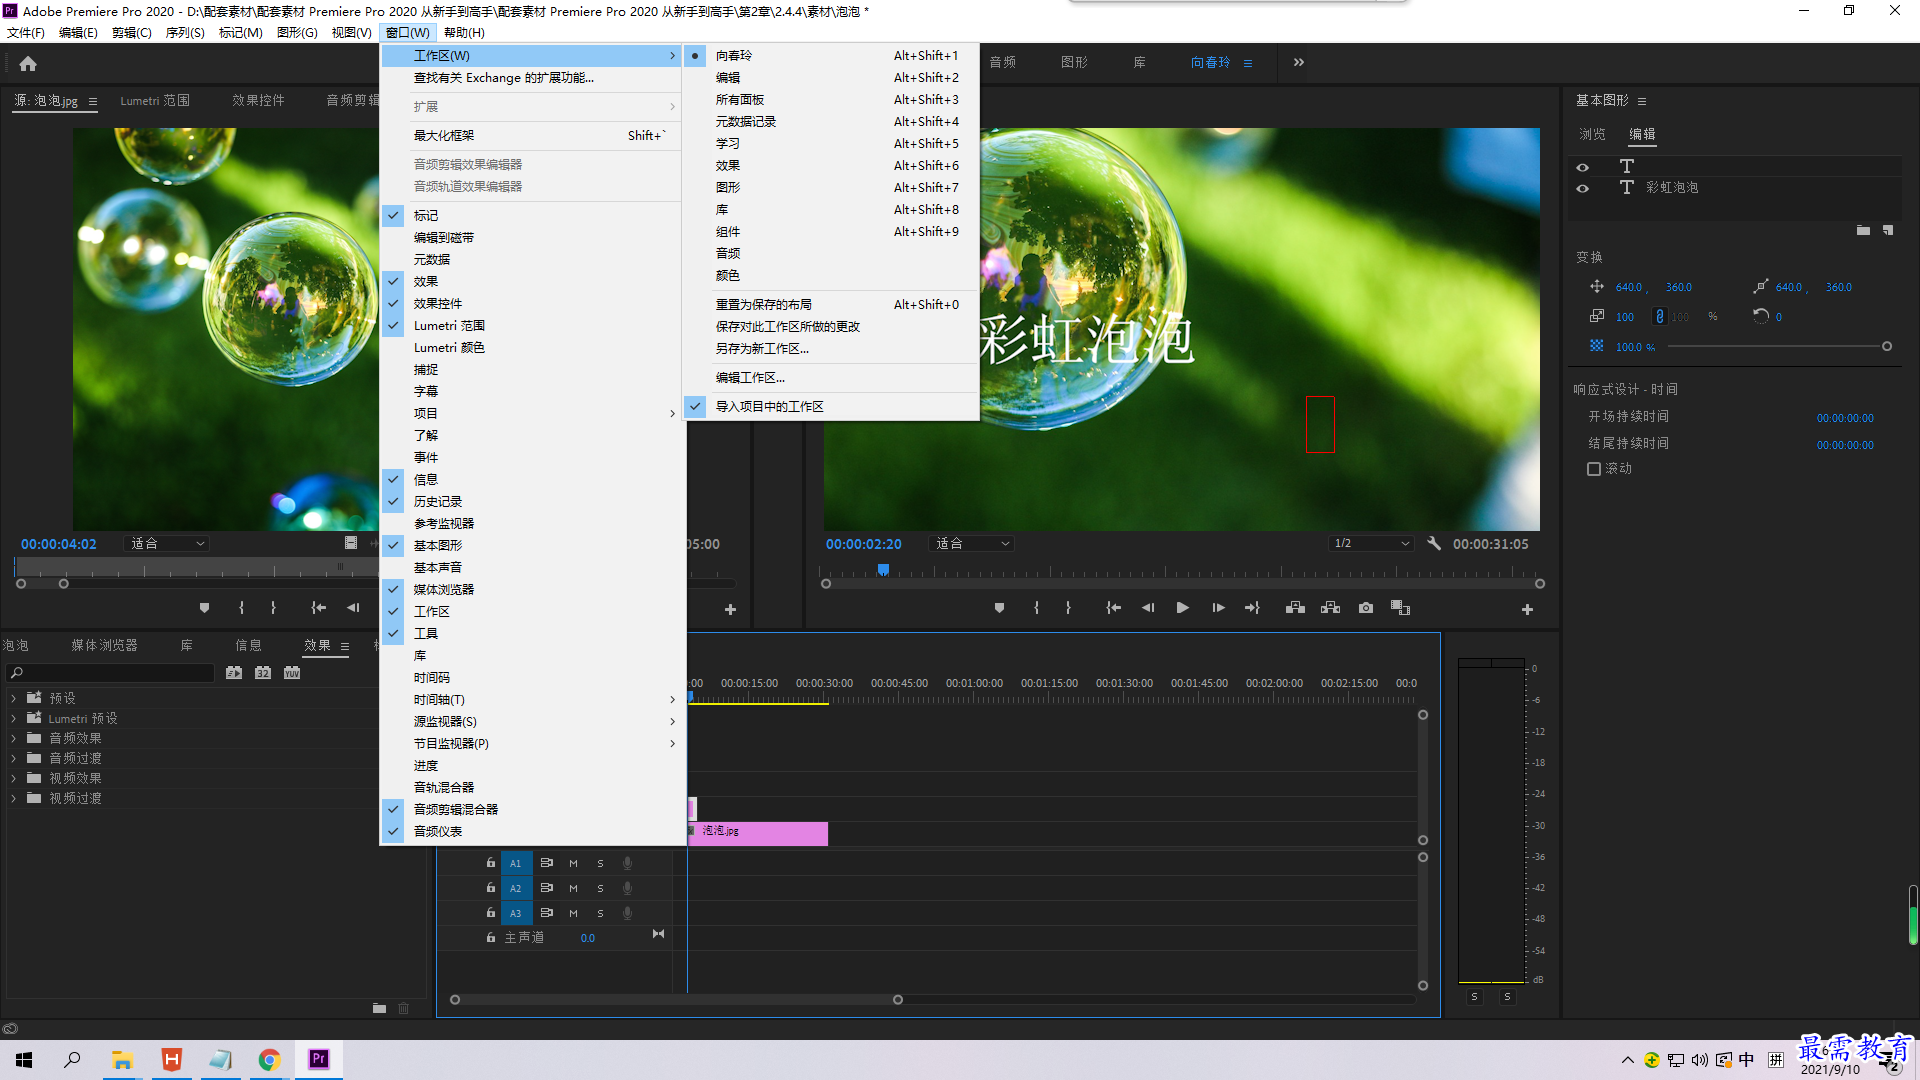Image resolution: width=1920 pixels, height=1080 pixels.
Task: Select 所有面板 workspace from submenu
Action: (x=830, y=99)
